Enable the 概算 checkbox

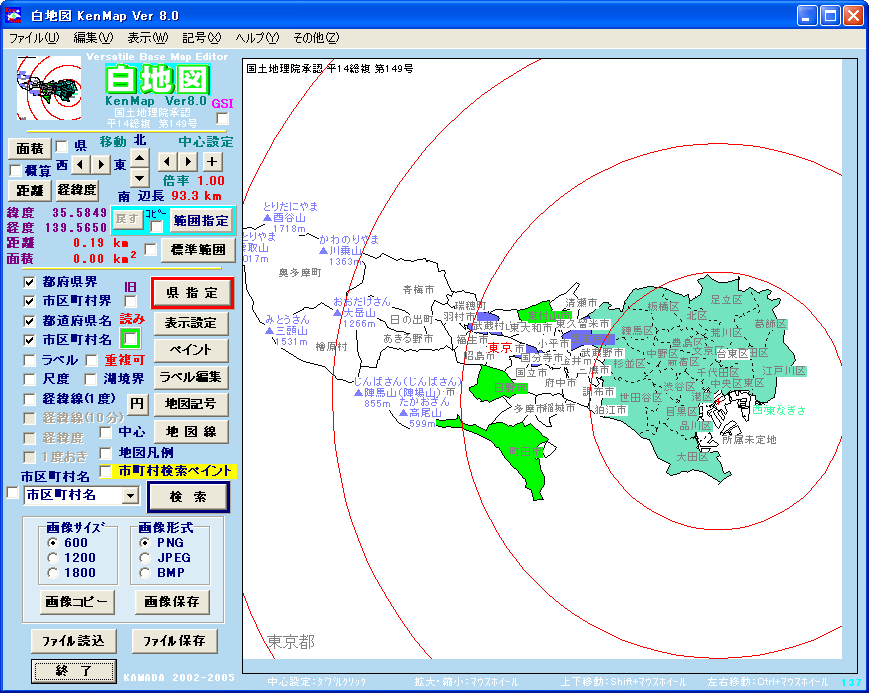pyautogui.click(x=16, y=170)
